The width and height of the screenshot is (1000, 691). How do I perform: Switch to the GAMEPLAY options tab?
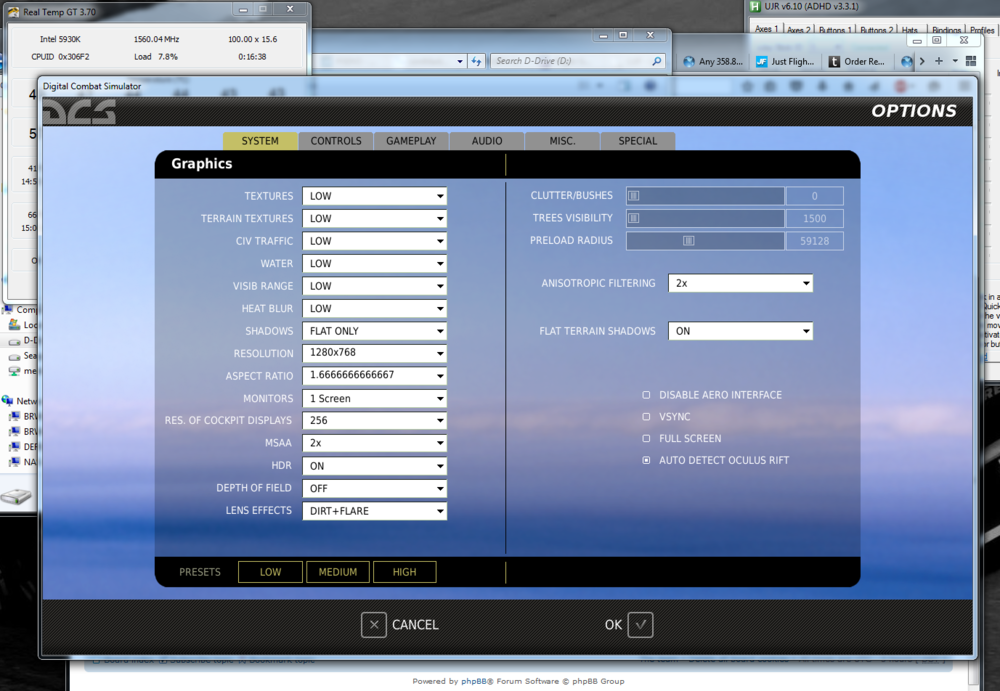[411, 141]
